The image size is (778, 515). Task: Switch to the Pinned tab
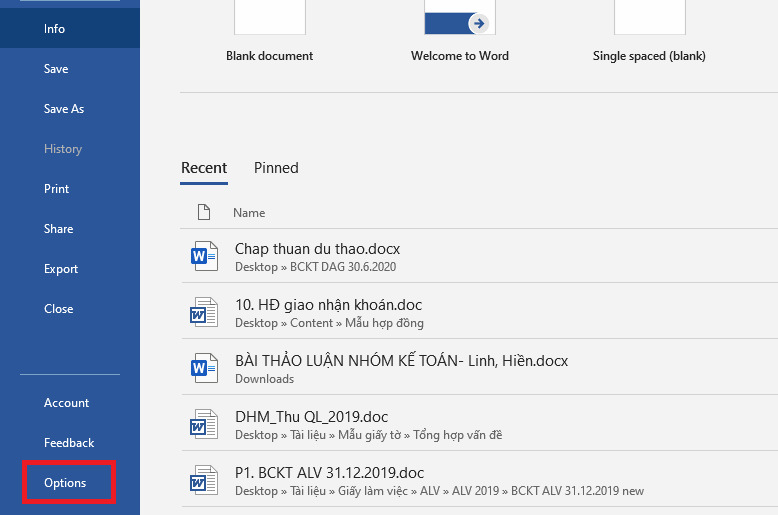276,168
